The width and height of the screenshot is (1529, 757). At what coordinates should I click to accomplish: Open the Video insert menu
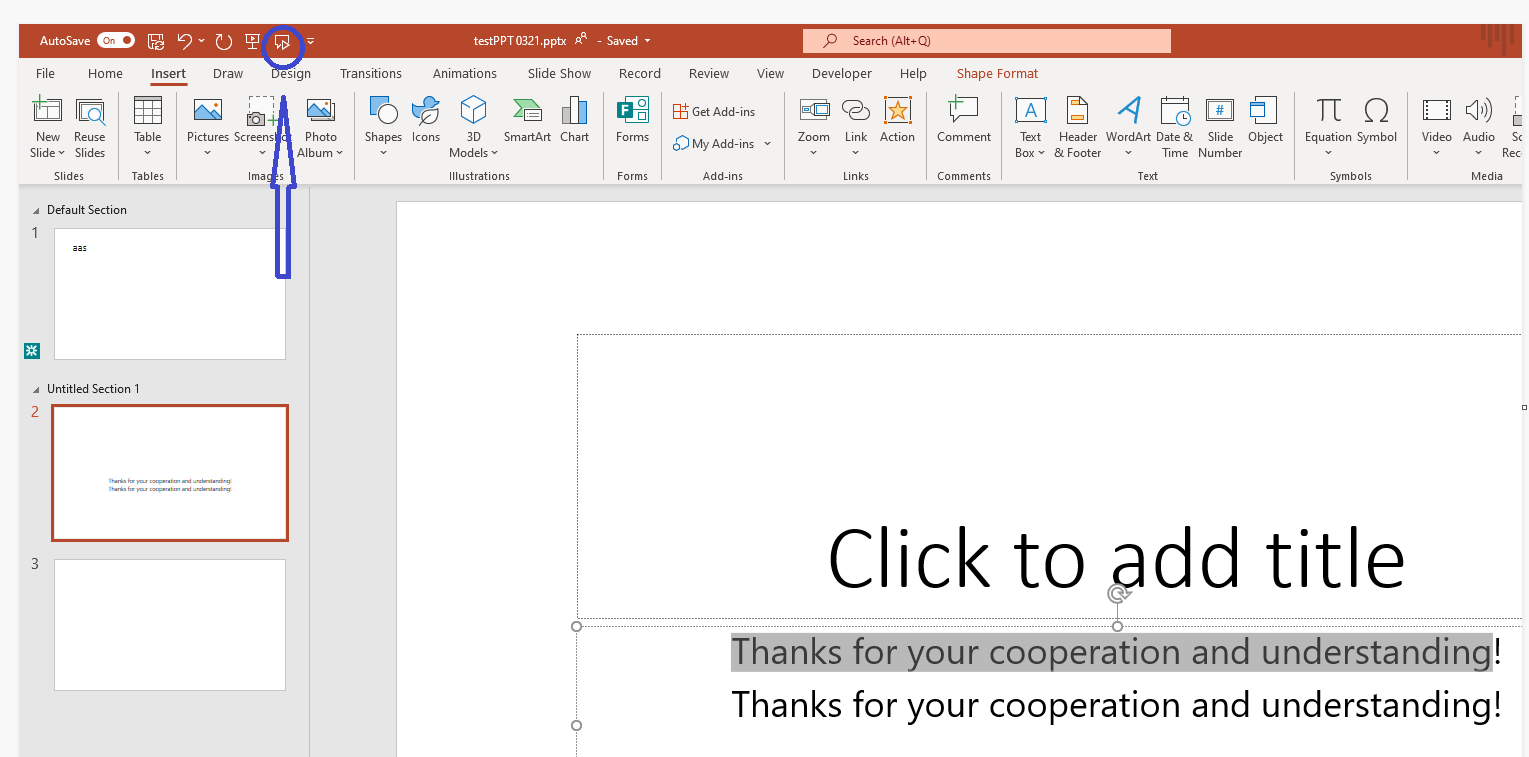(1436, 127)
